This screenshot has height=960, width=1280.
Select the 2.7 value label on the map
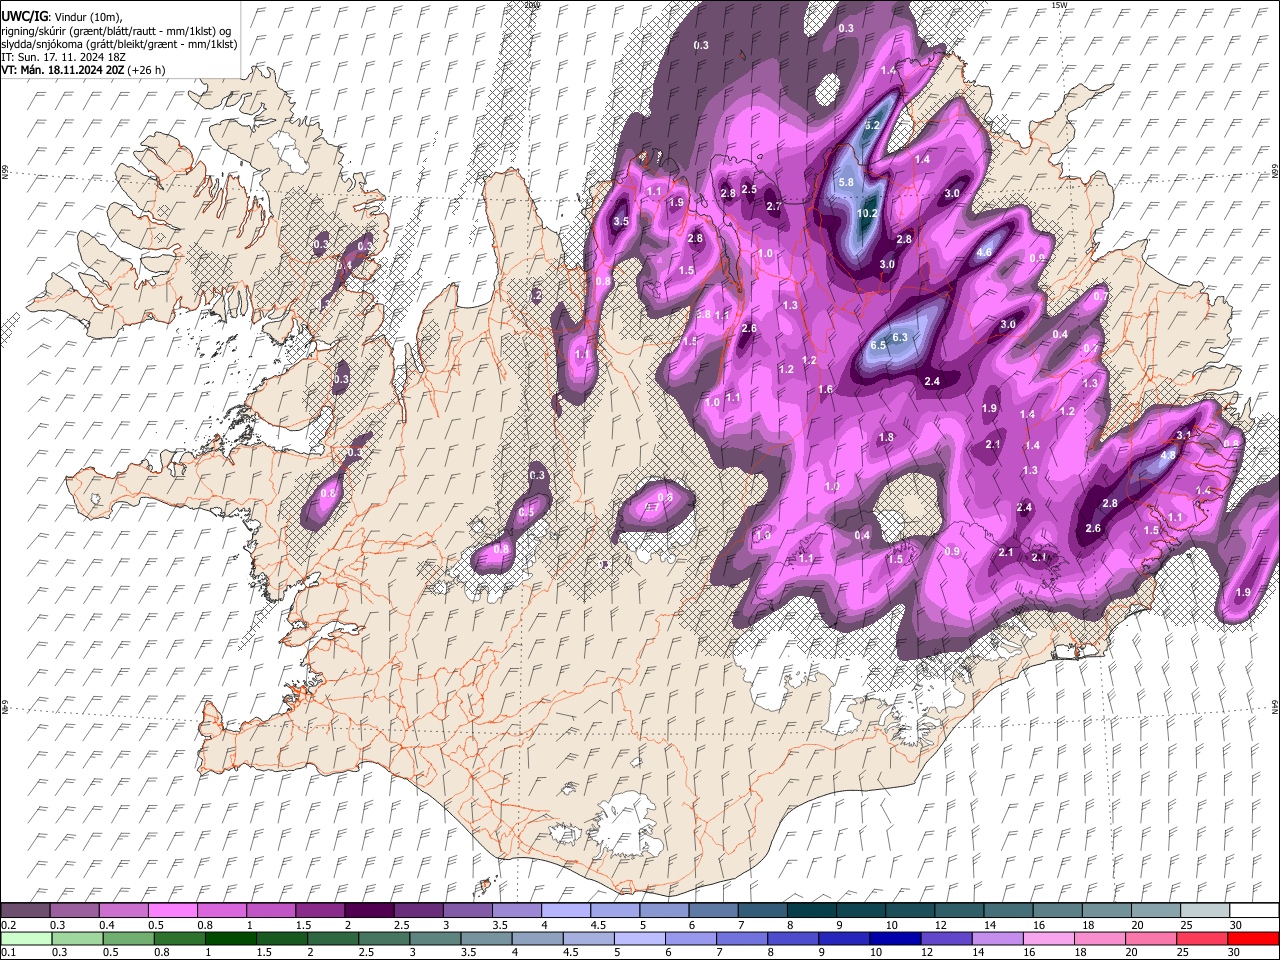(773, 206)
